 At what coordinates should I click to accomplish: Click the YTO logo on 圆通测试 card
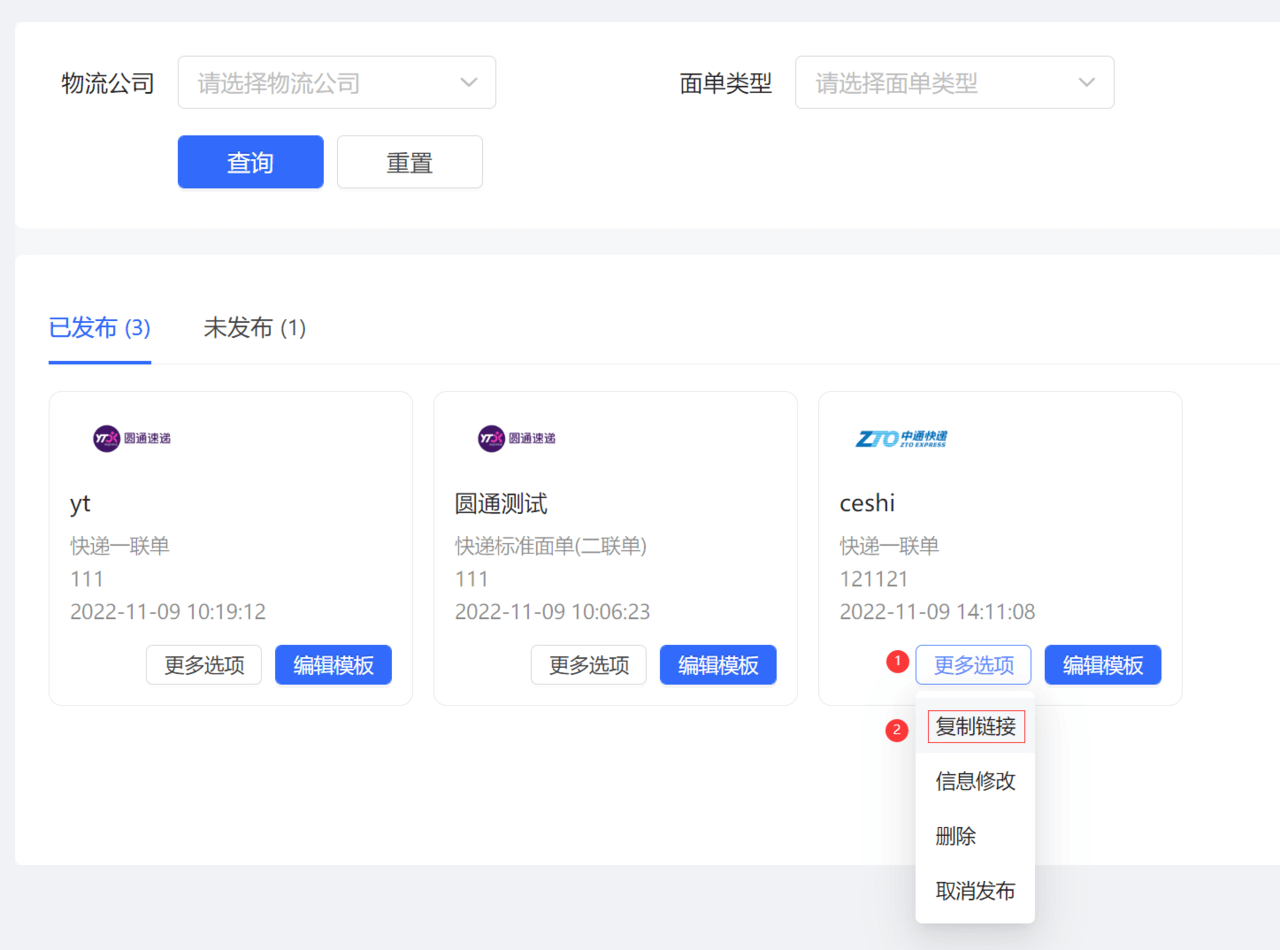point(517,439)
